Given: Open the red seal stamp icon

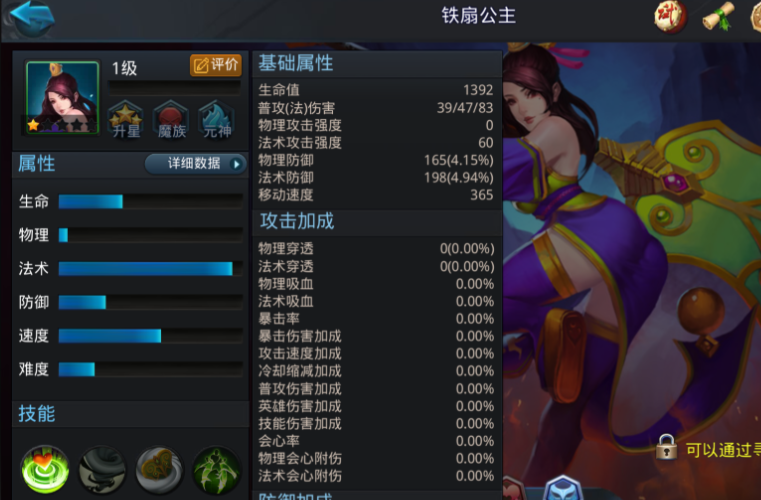Looking at the screenshot, I should point(670,17).
